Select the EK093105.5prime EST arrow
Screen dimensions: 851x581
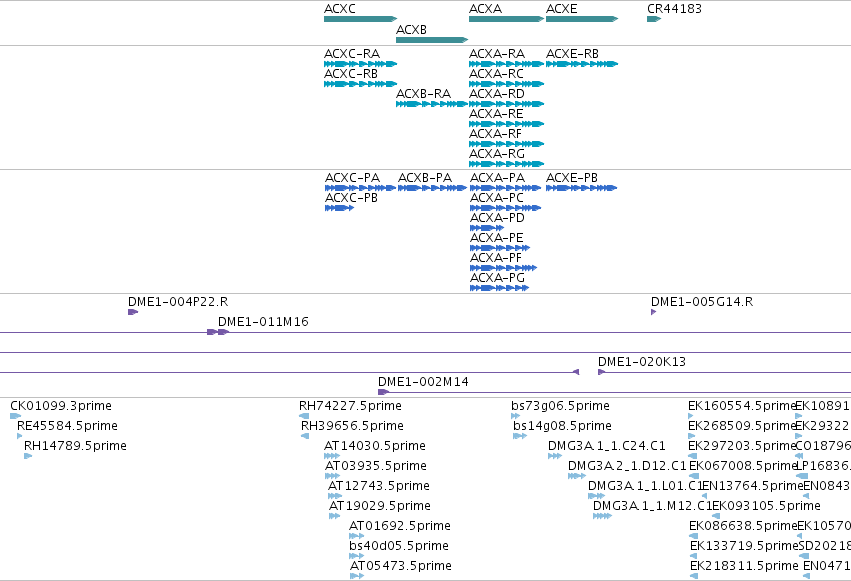[x=716, y=516]
